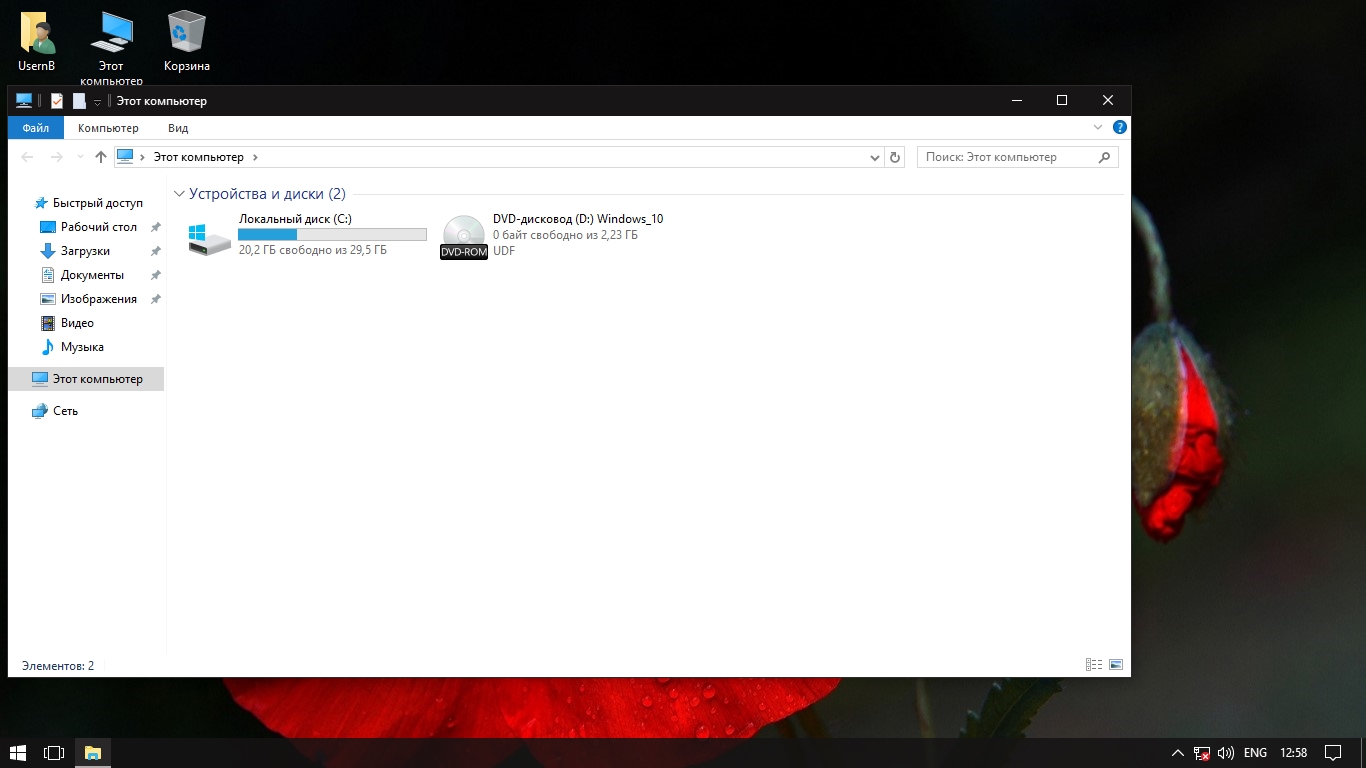Minimize the Этот компьютер window
This screenshot has height=768, width=1366.
point(1016,100)
